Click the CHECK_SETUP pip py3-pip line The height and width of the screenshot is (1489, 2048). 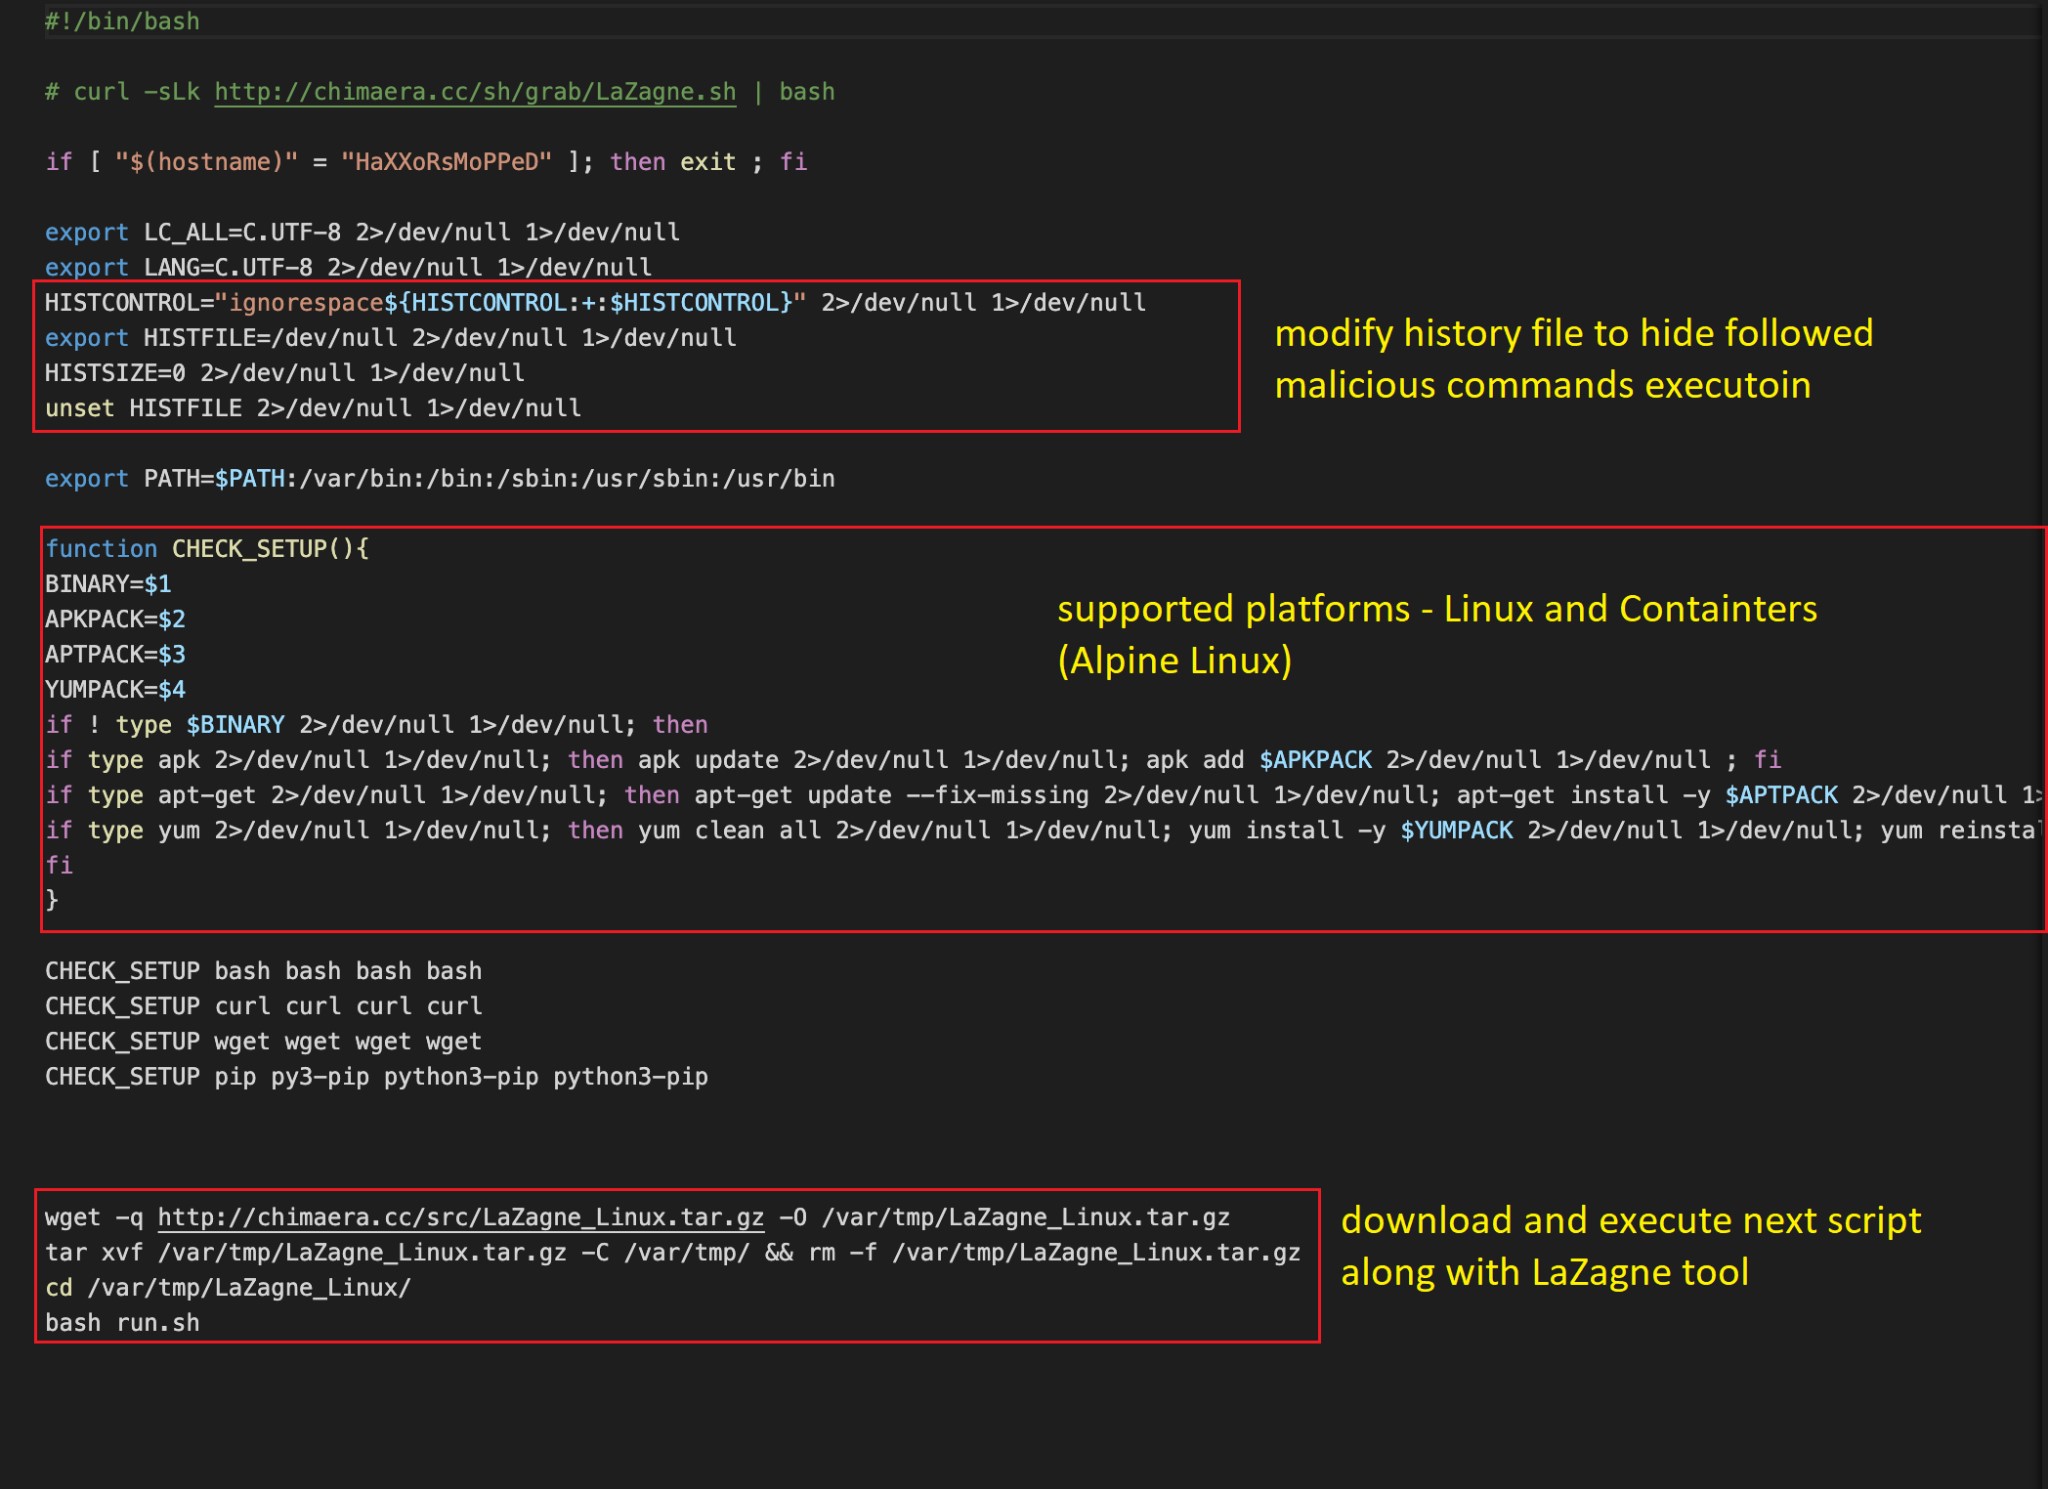coord(376,1077)
